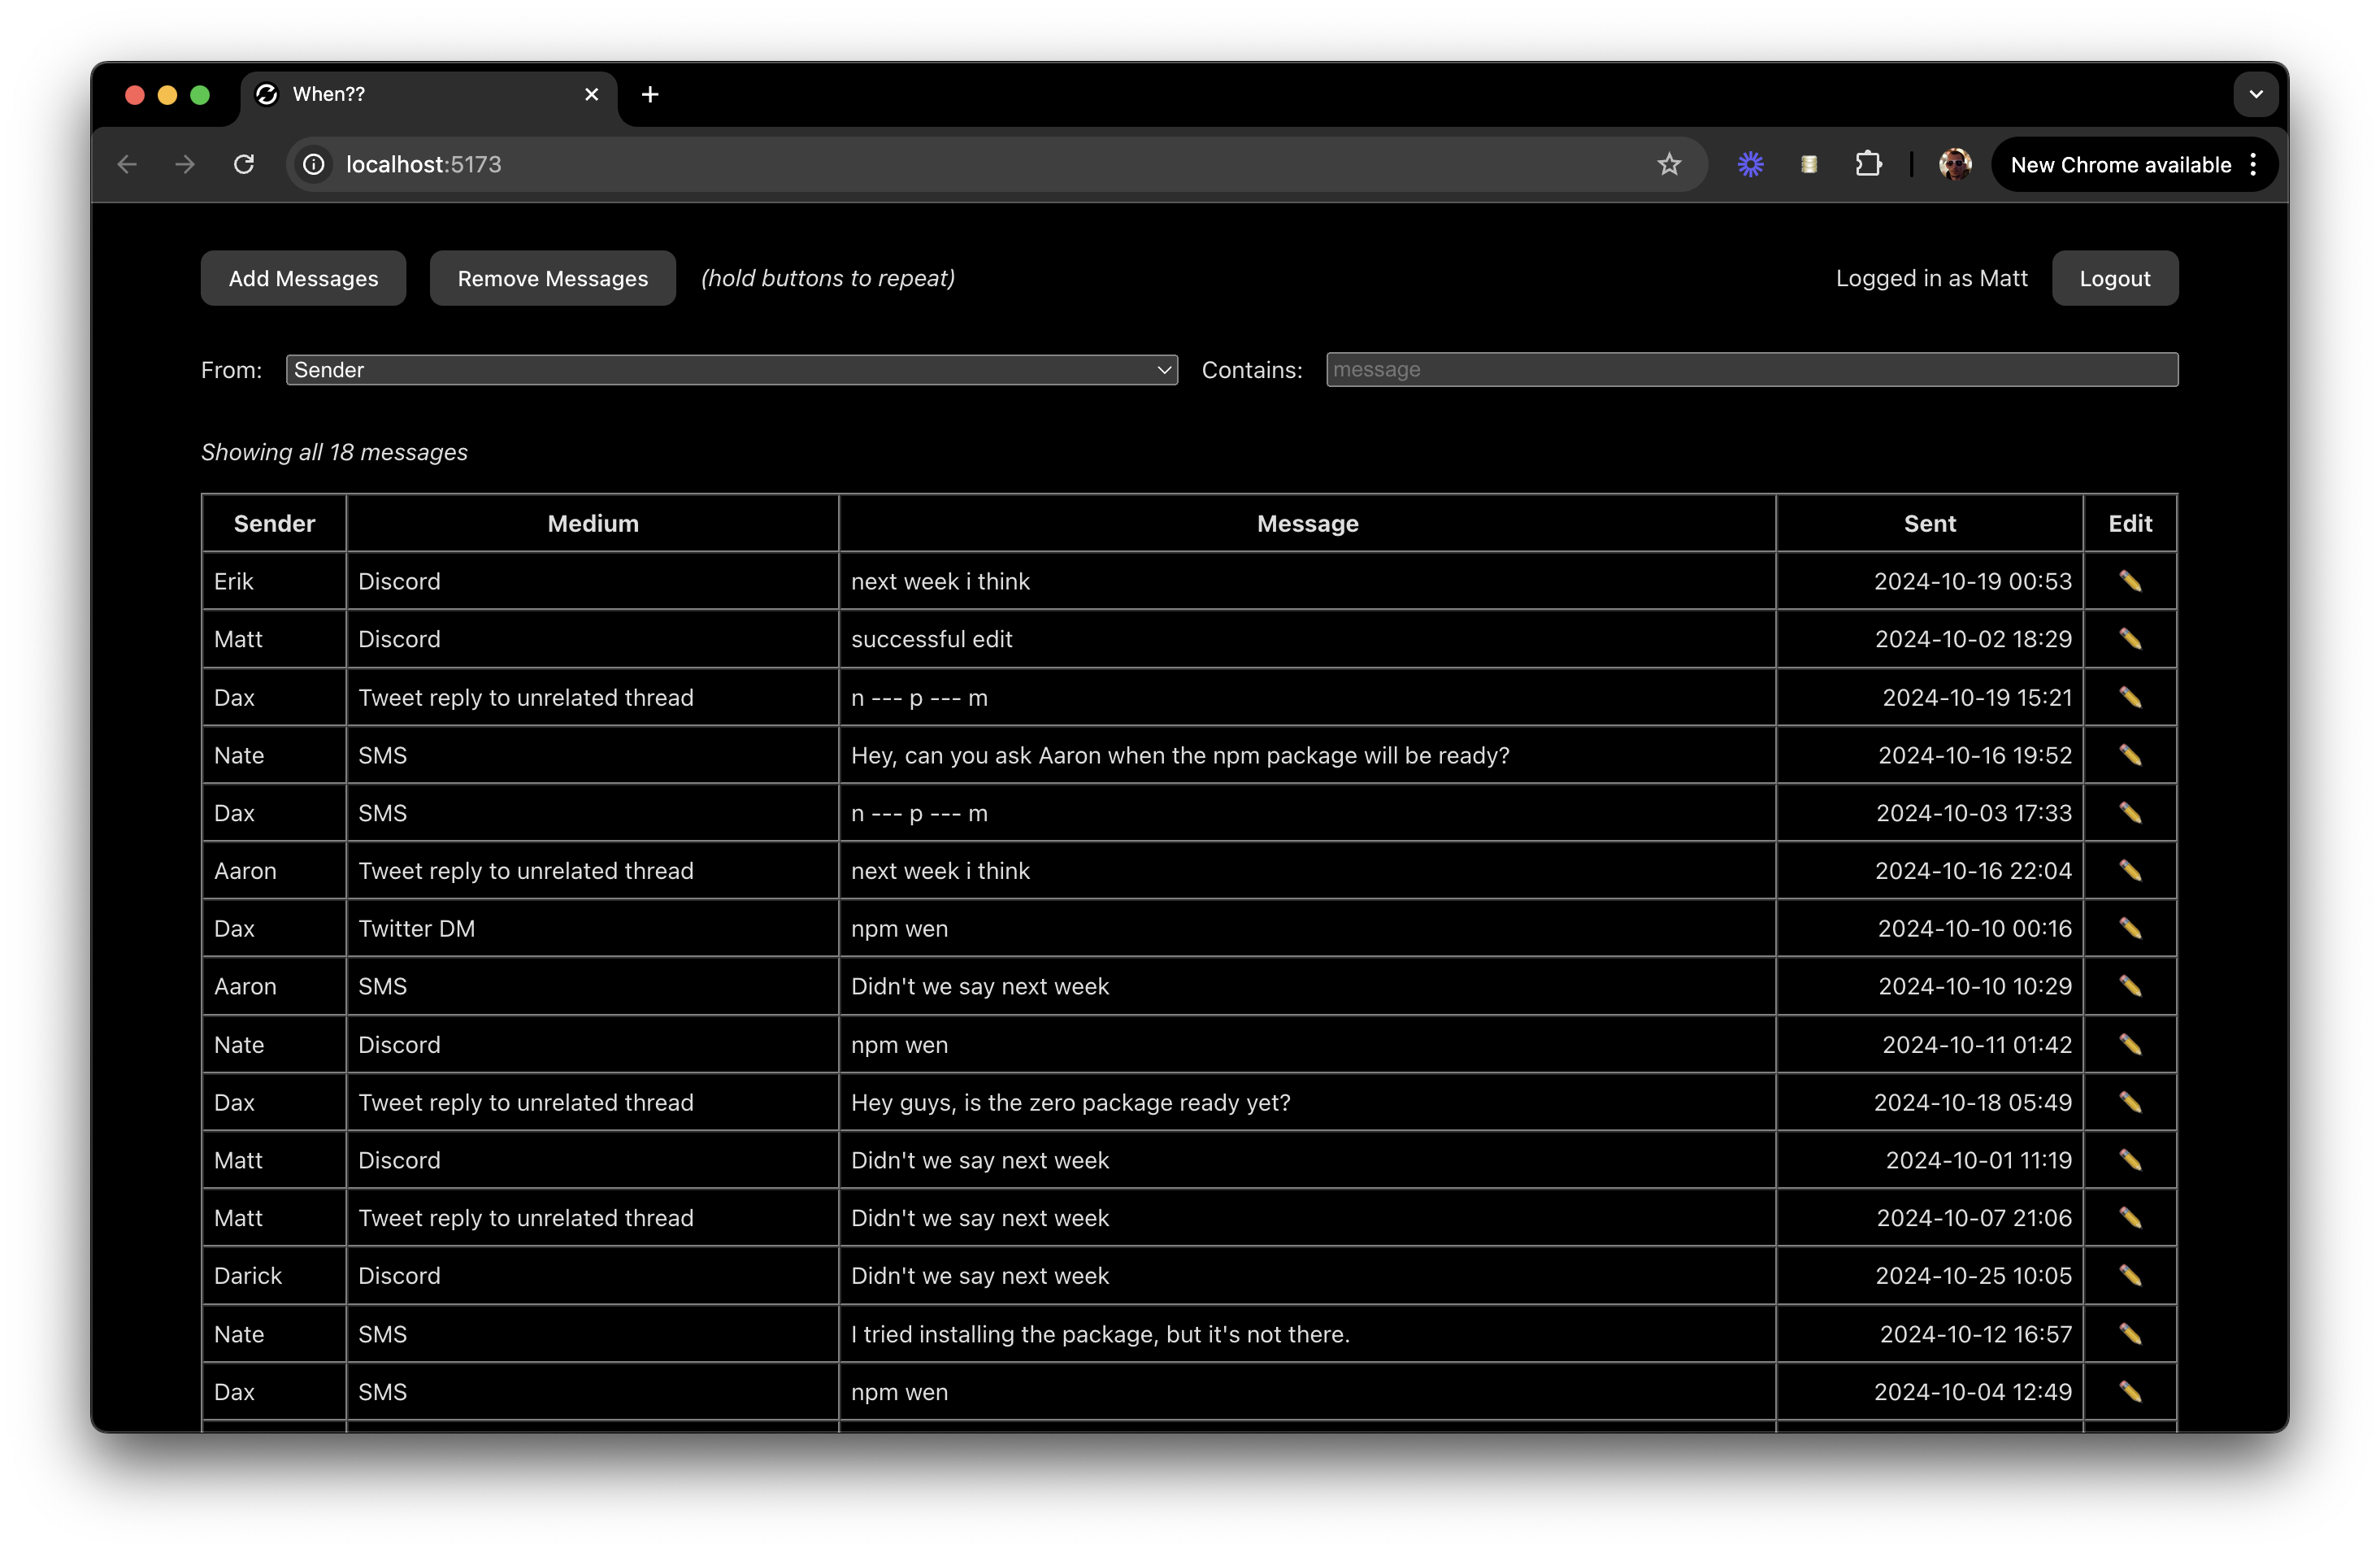Bookmark this page with the star icon
Image resolution: width=2380 pixels, height=1553 pixels.
click(1669, 164)
